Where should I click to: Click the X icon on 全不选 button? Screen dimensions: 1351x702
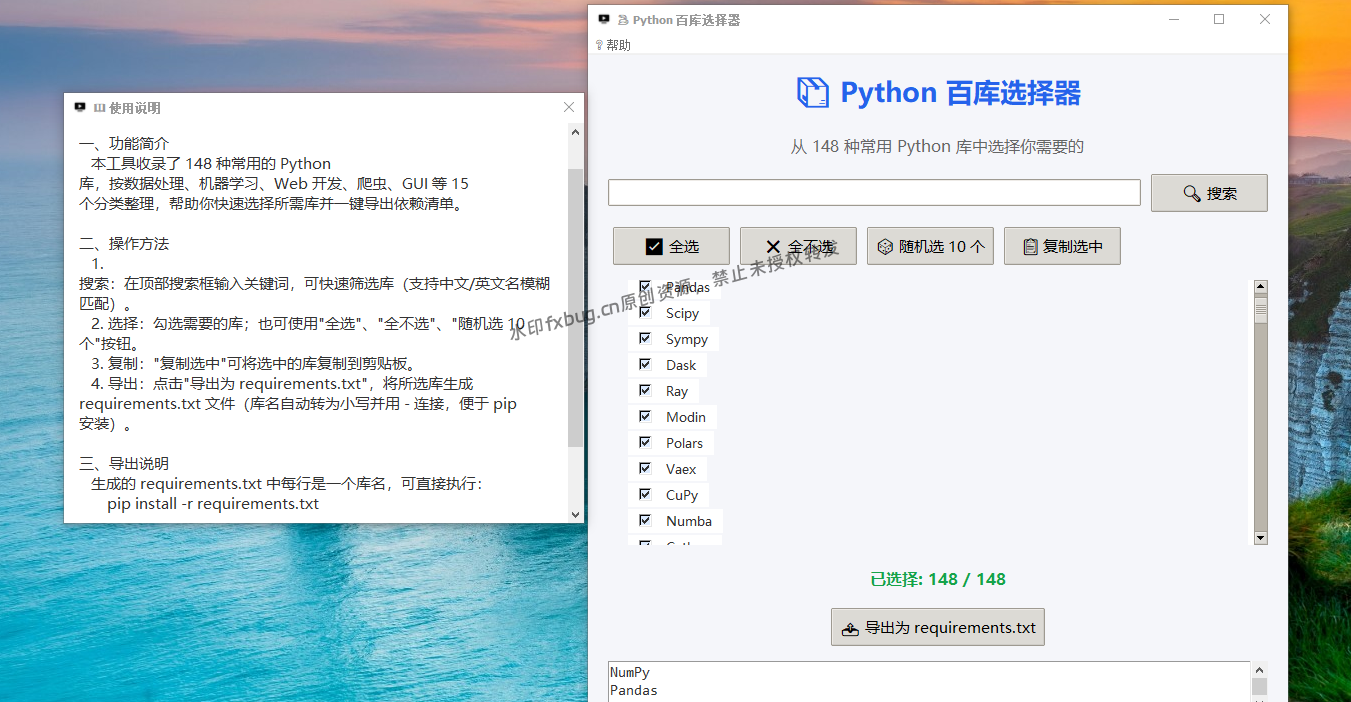coord(773,247)
